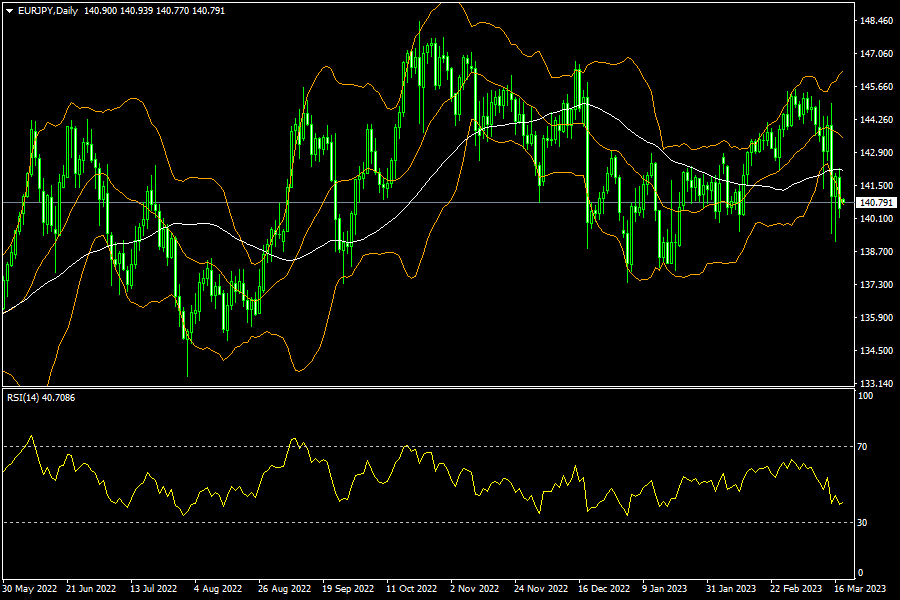The height and width of the screenshot is (600, 900).
Task: Click the 16 Mar 2023 date label
Action: point(860,589)
